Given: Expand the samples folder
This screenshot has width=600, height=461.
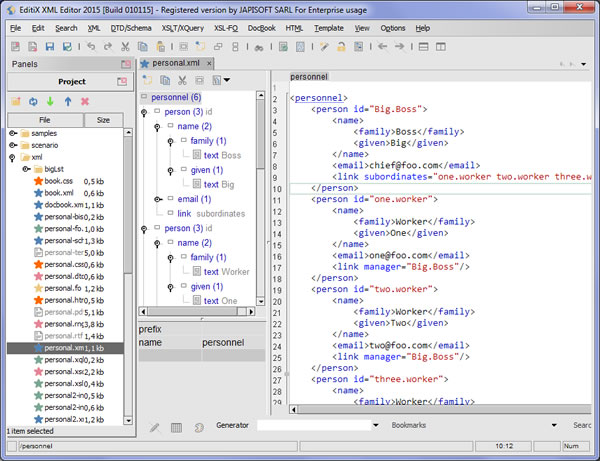Looking at the screenshot, I should (13, 133).
